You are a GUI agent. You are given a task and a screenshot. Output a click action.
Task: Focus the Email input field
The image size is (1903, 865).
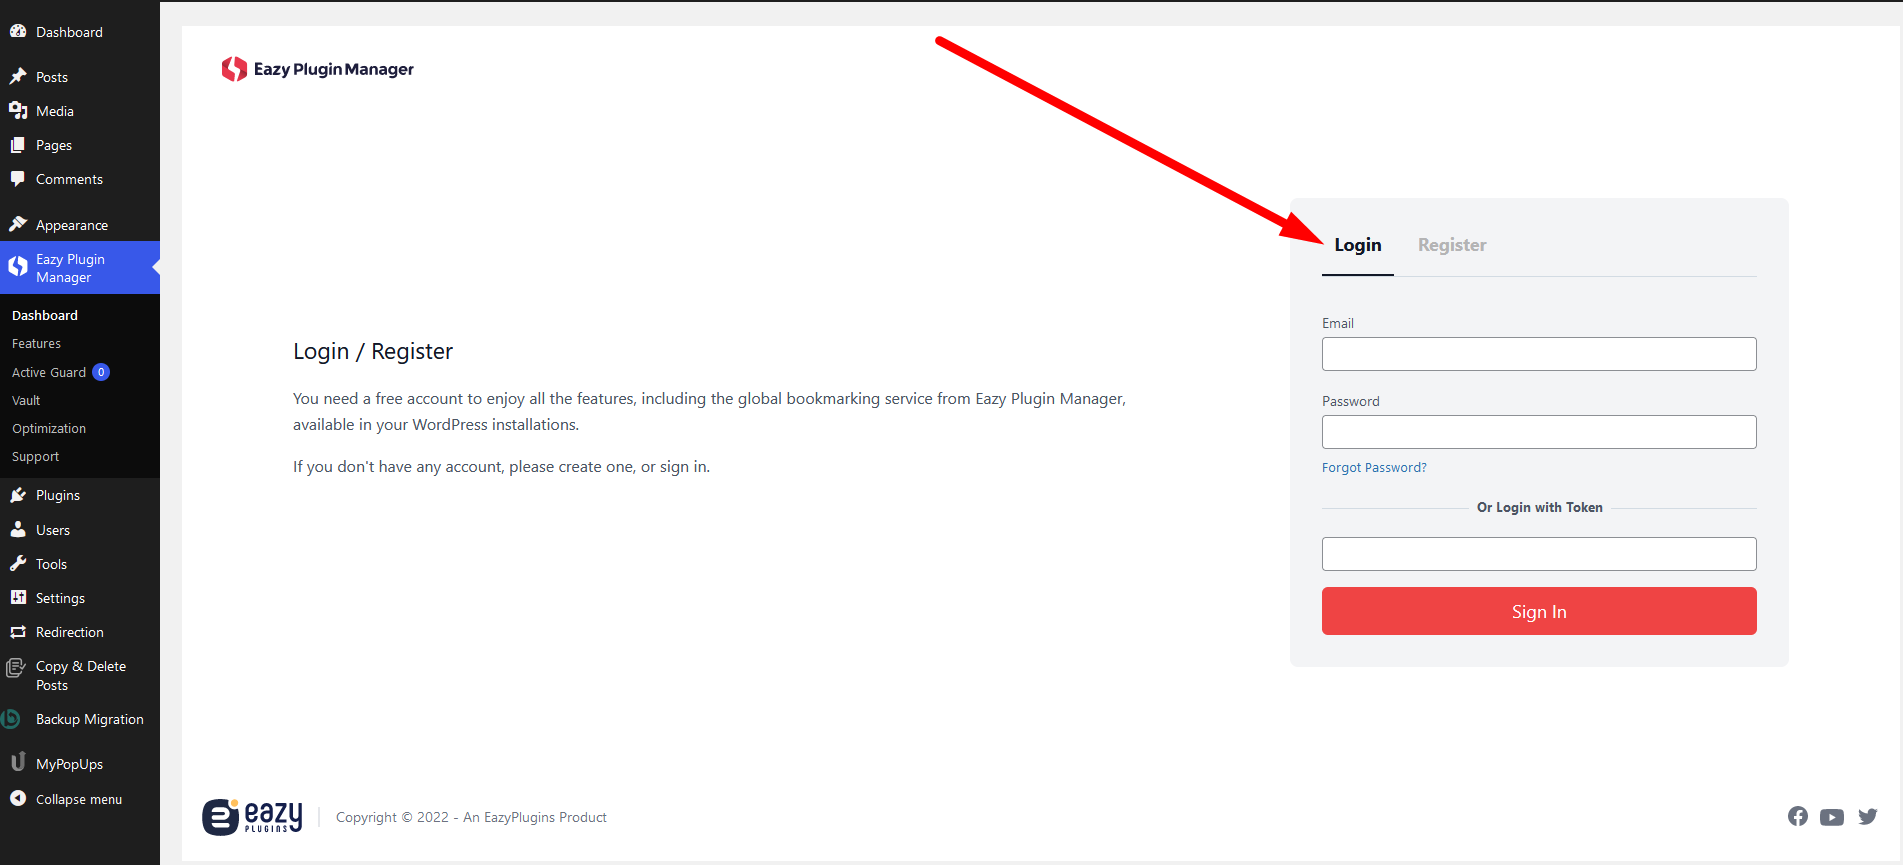[x=1538, y=354]
